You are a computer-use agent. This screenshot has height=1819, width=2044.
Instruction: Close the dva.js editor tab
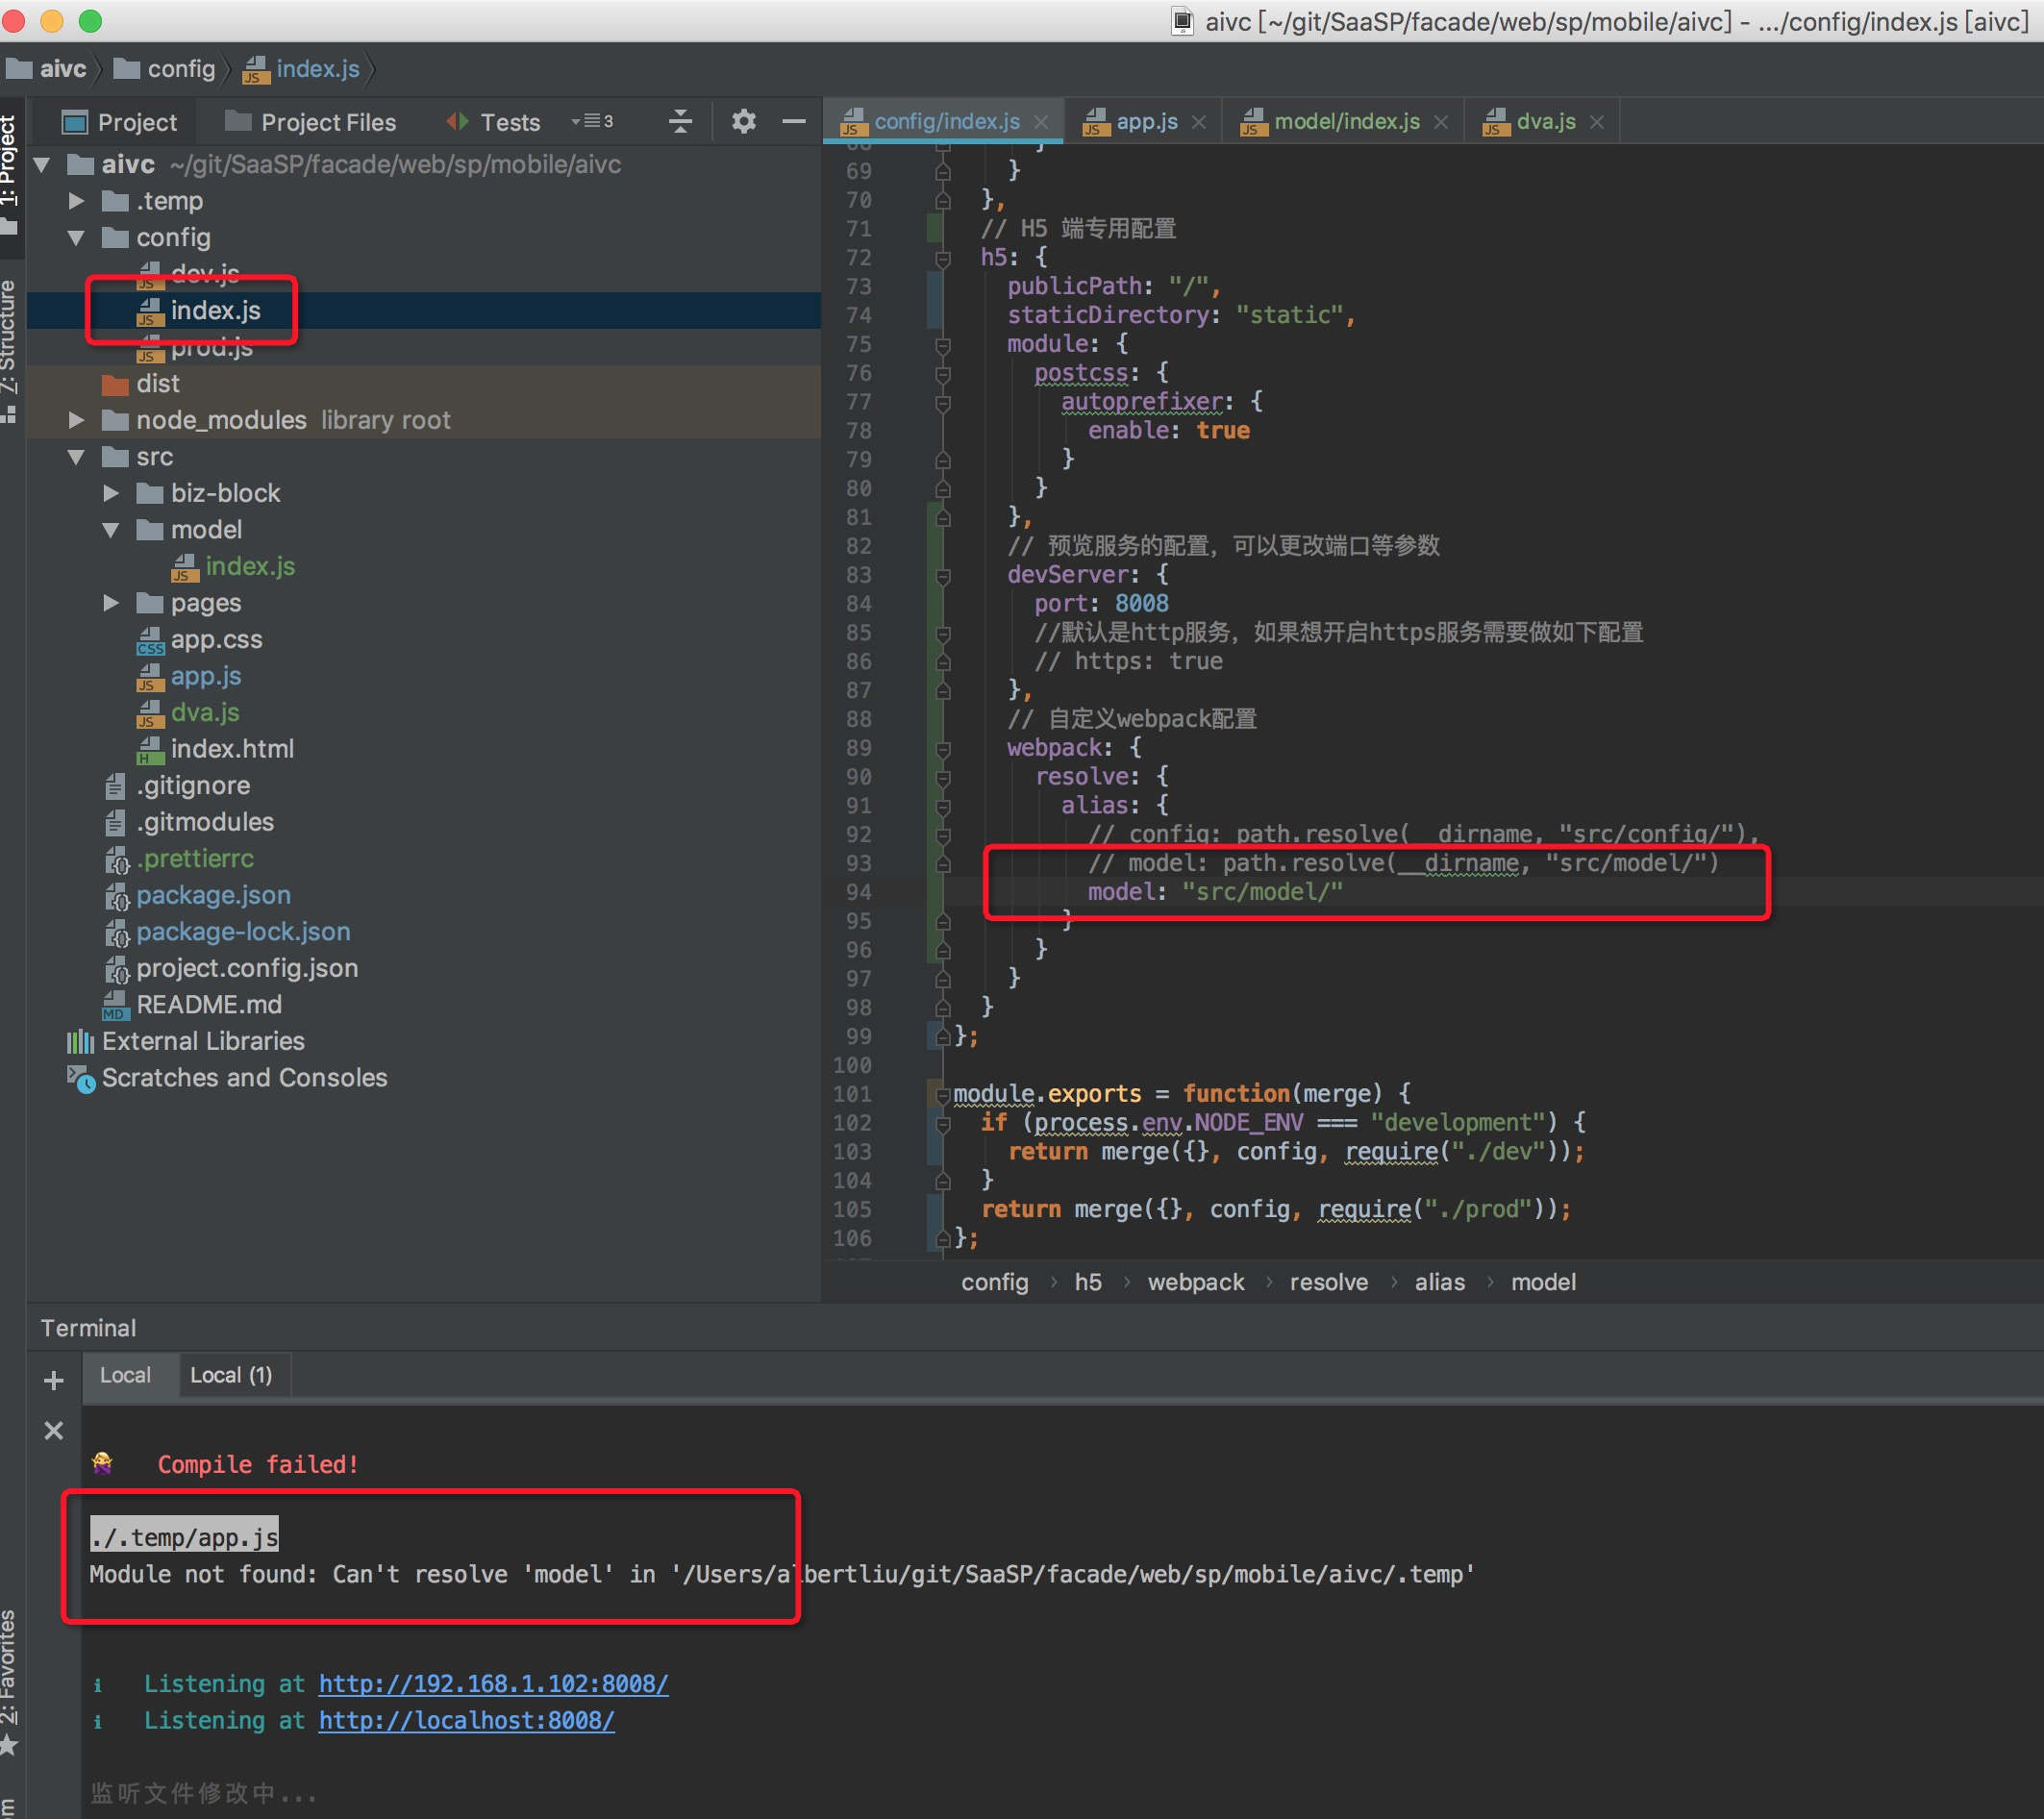click(1597, 122)
